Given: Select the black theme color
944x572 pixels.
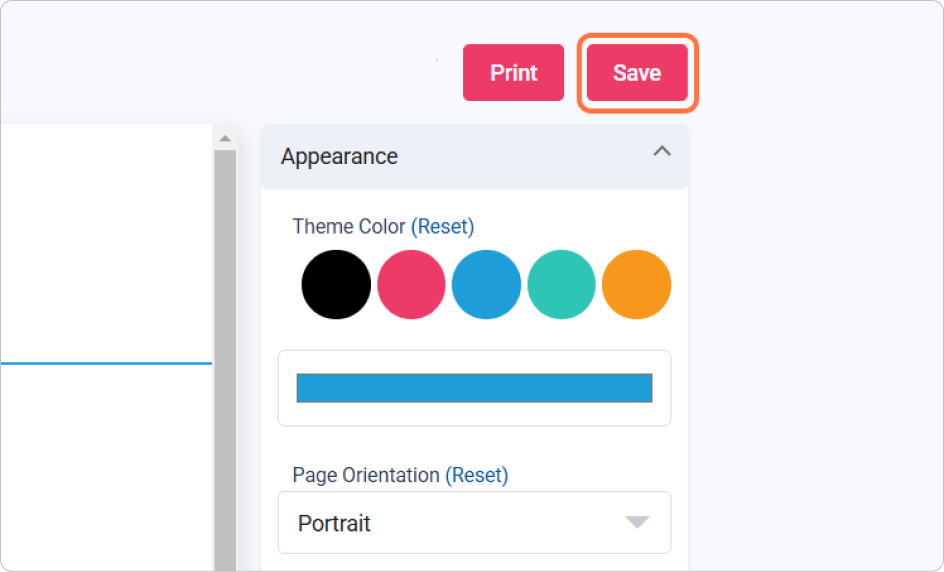Looking at the screenshot, I should 336,284.
